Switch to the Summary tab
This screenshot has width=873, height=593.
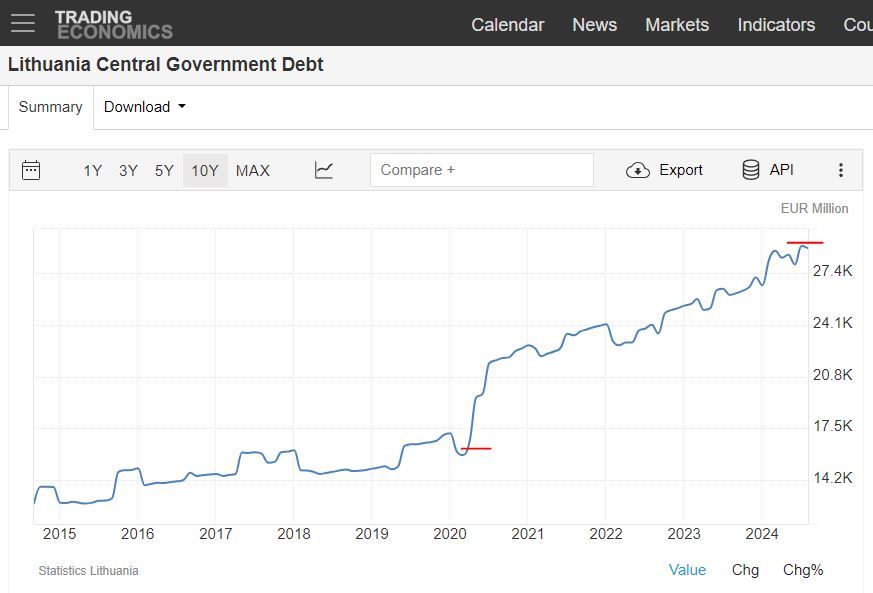50,107
